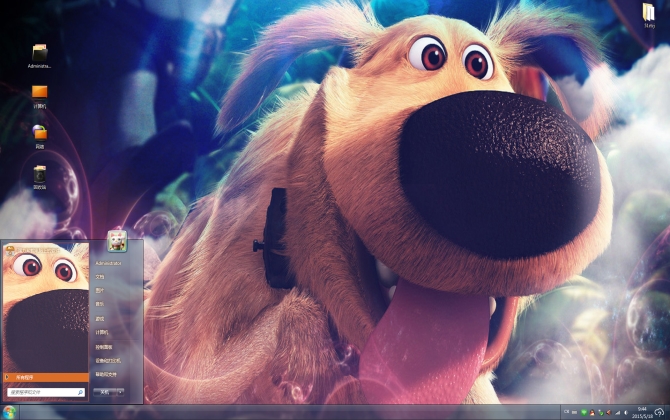Viewport: 670px width, 420px height.
Task: Open 帮助和支持 (Help and Support) entry
Action: (106, 374)
